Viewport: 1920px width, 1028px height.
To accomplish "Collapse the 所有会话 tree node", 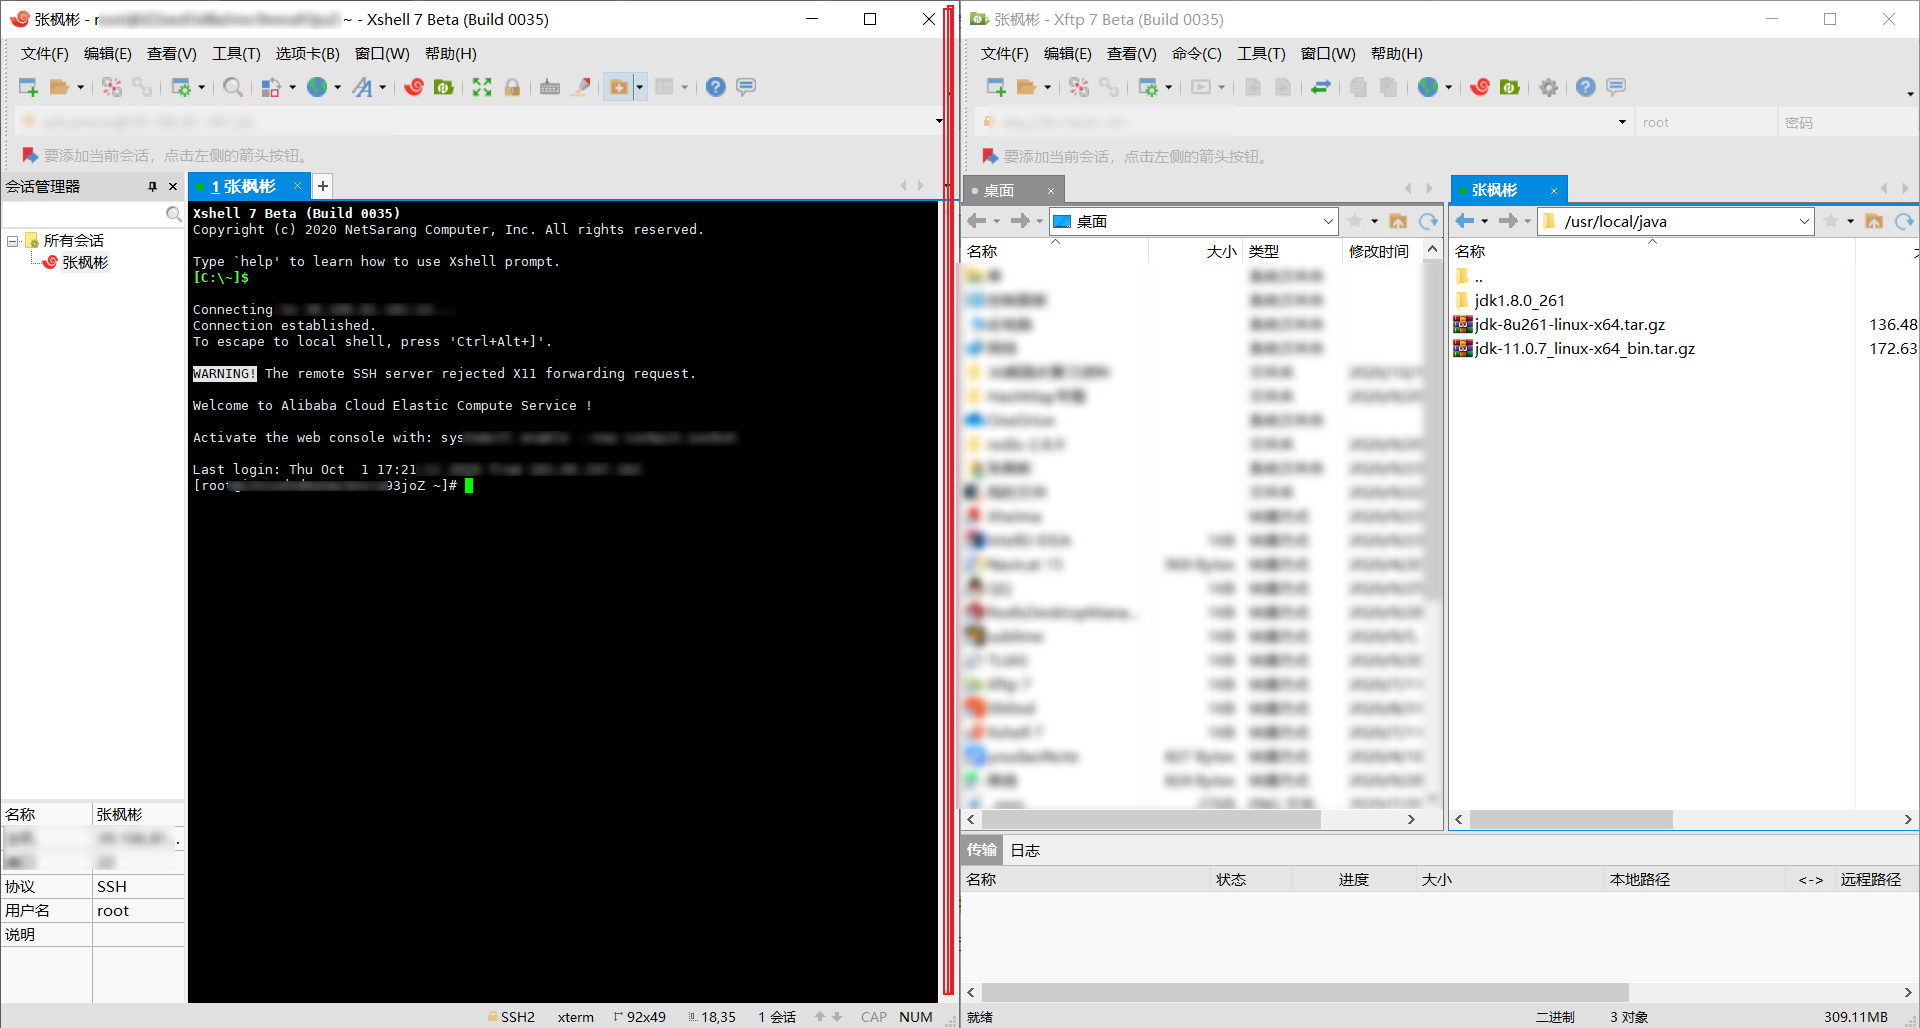I will coord(13,241).
